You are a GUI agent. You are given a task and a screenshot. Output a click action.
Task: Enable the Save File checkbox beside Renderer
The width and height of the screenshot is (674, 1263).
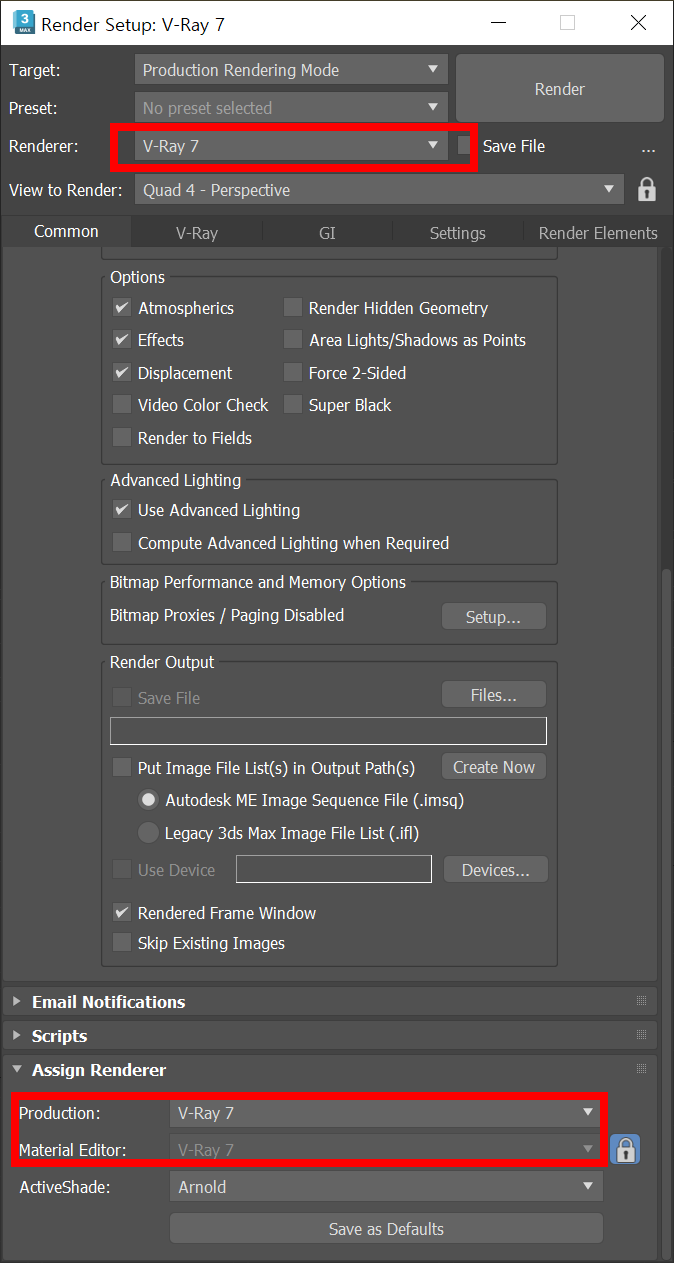pyautogui.click(x=464, y=146)
